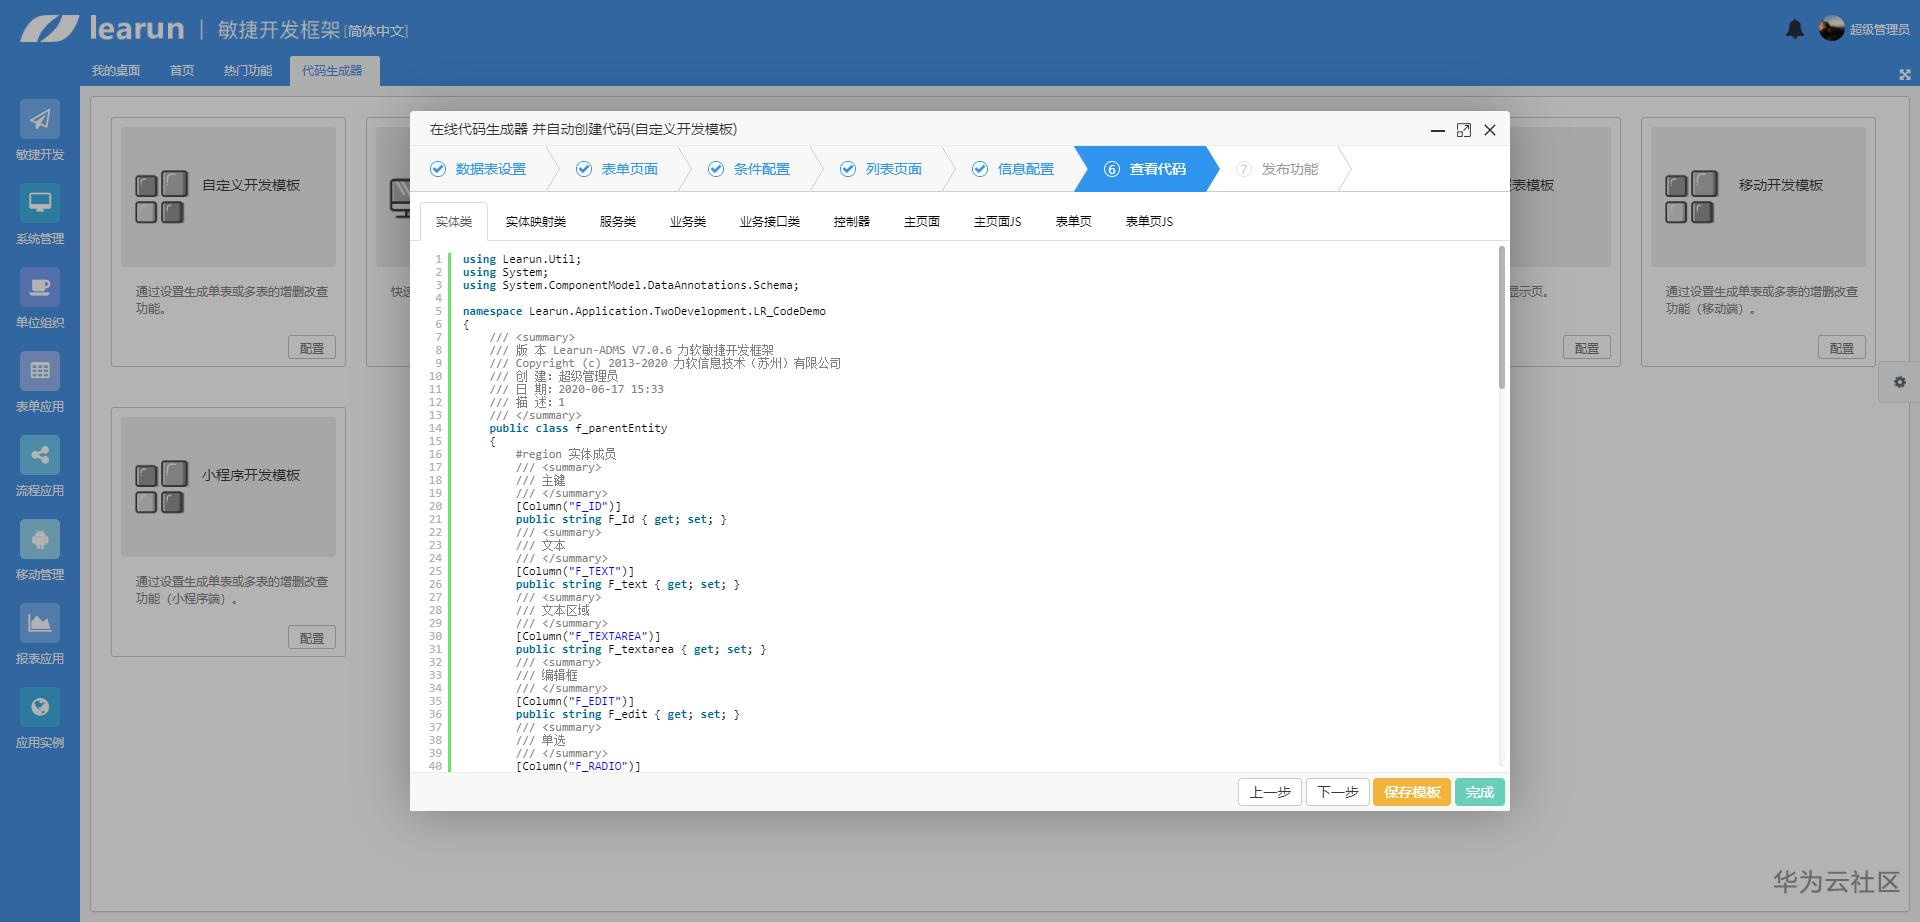Click the 完成 button
Screen dimensions: 1920x922
pyautogui.click(x=1480, y=792)
